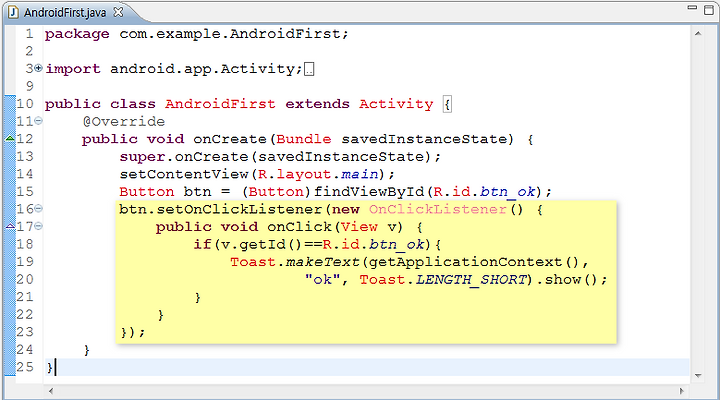Click 'btn_ok' on line 15

tap(508, 192)
